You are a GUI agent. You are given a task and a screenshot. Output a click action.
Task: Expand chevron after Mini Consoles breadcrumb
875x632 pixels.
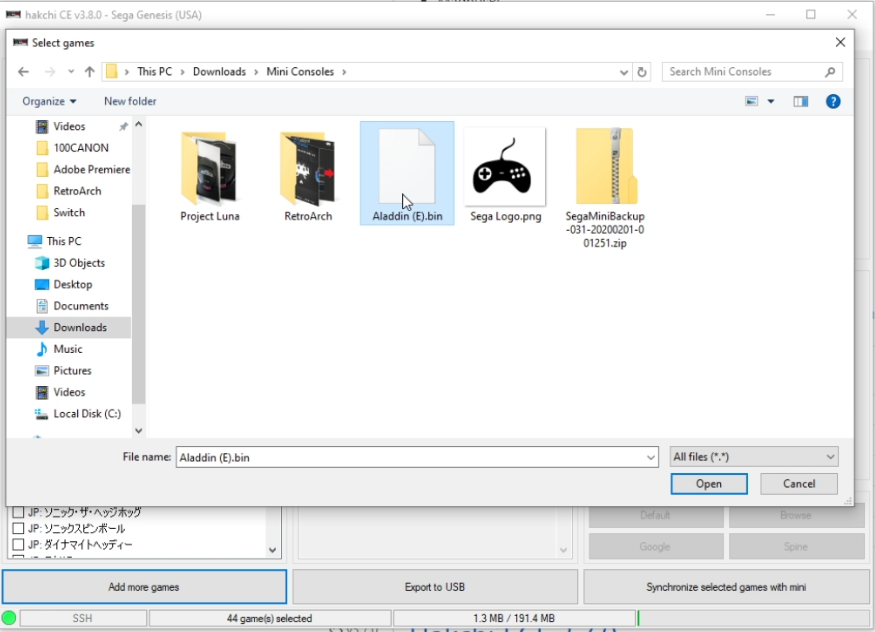click(x=344, y=72)
